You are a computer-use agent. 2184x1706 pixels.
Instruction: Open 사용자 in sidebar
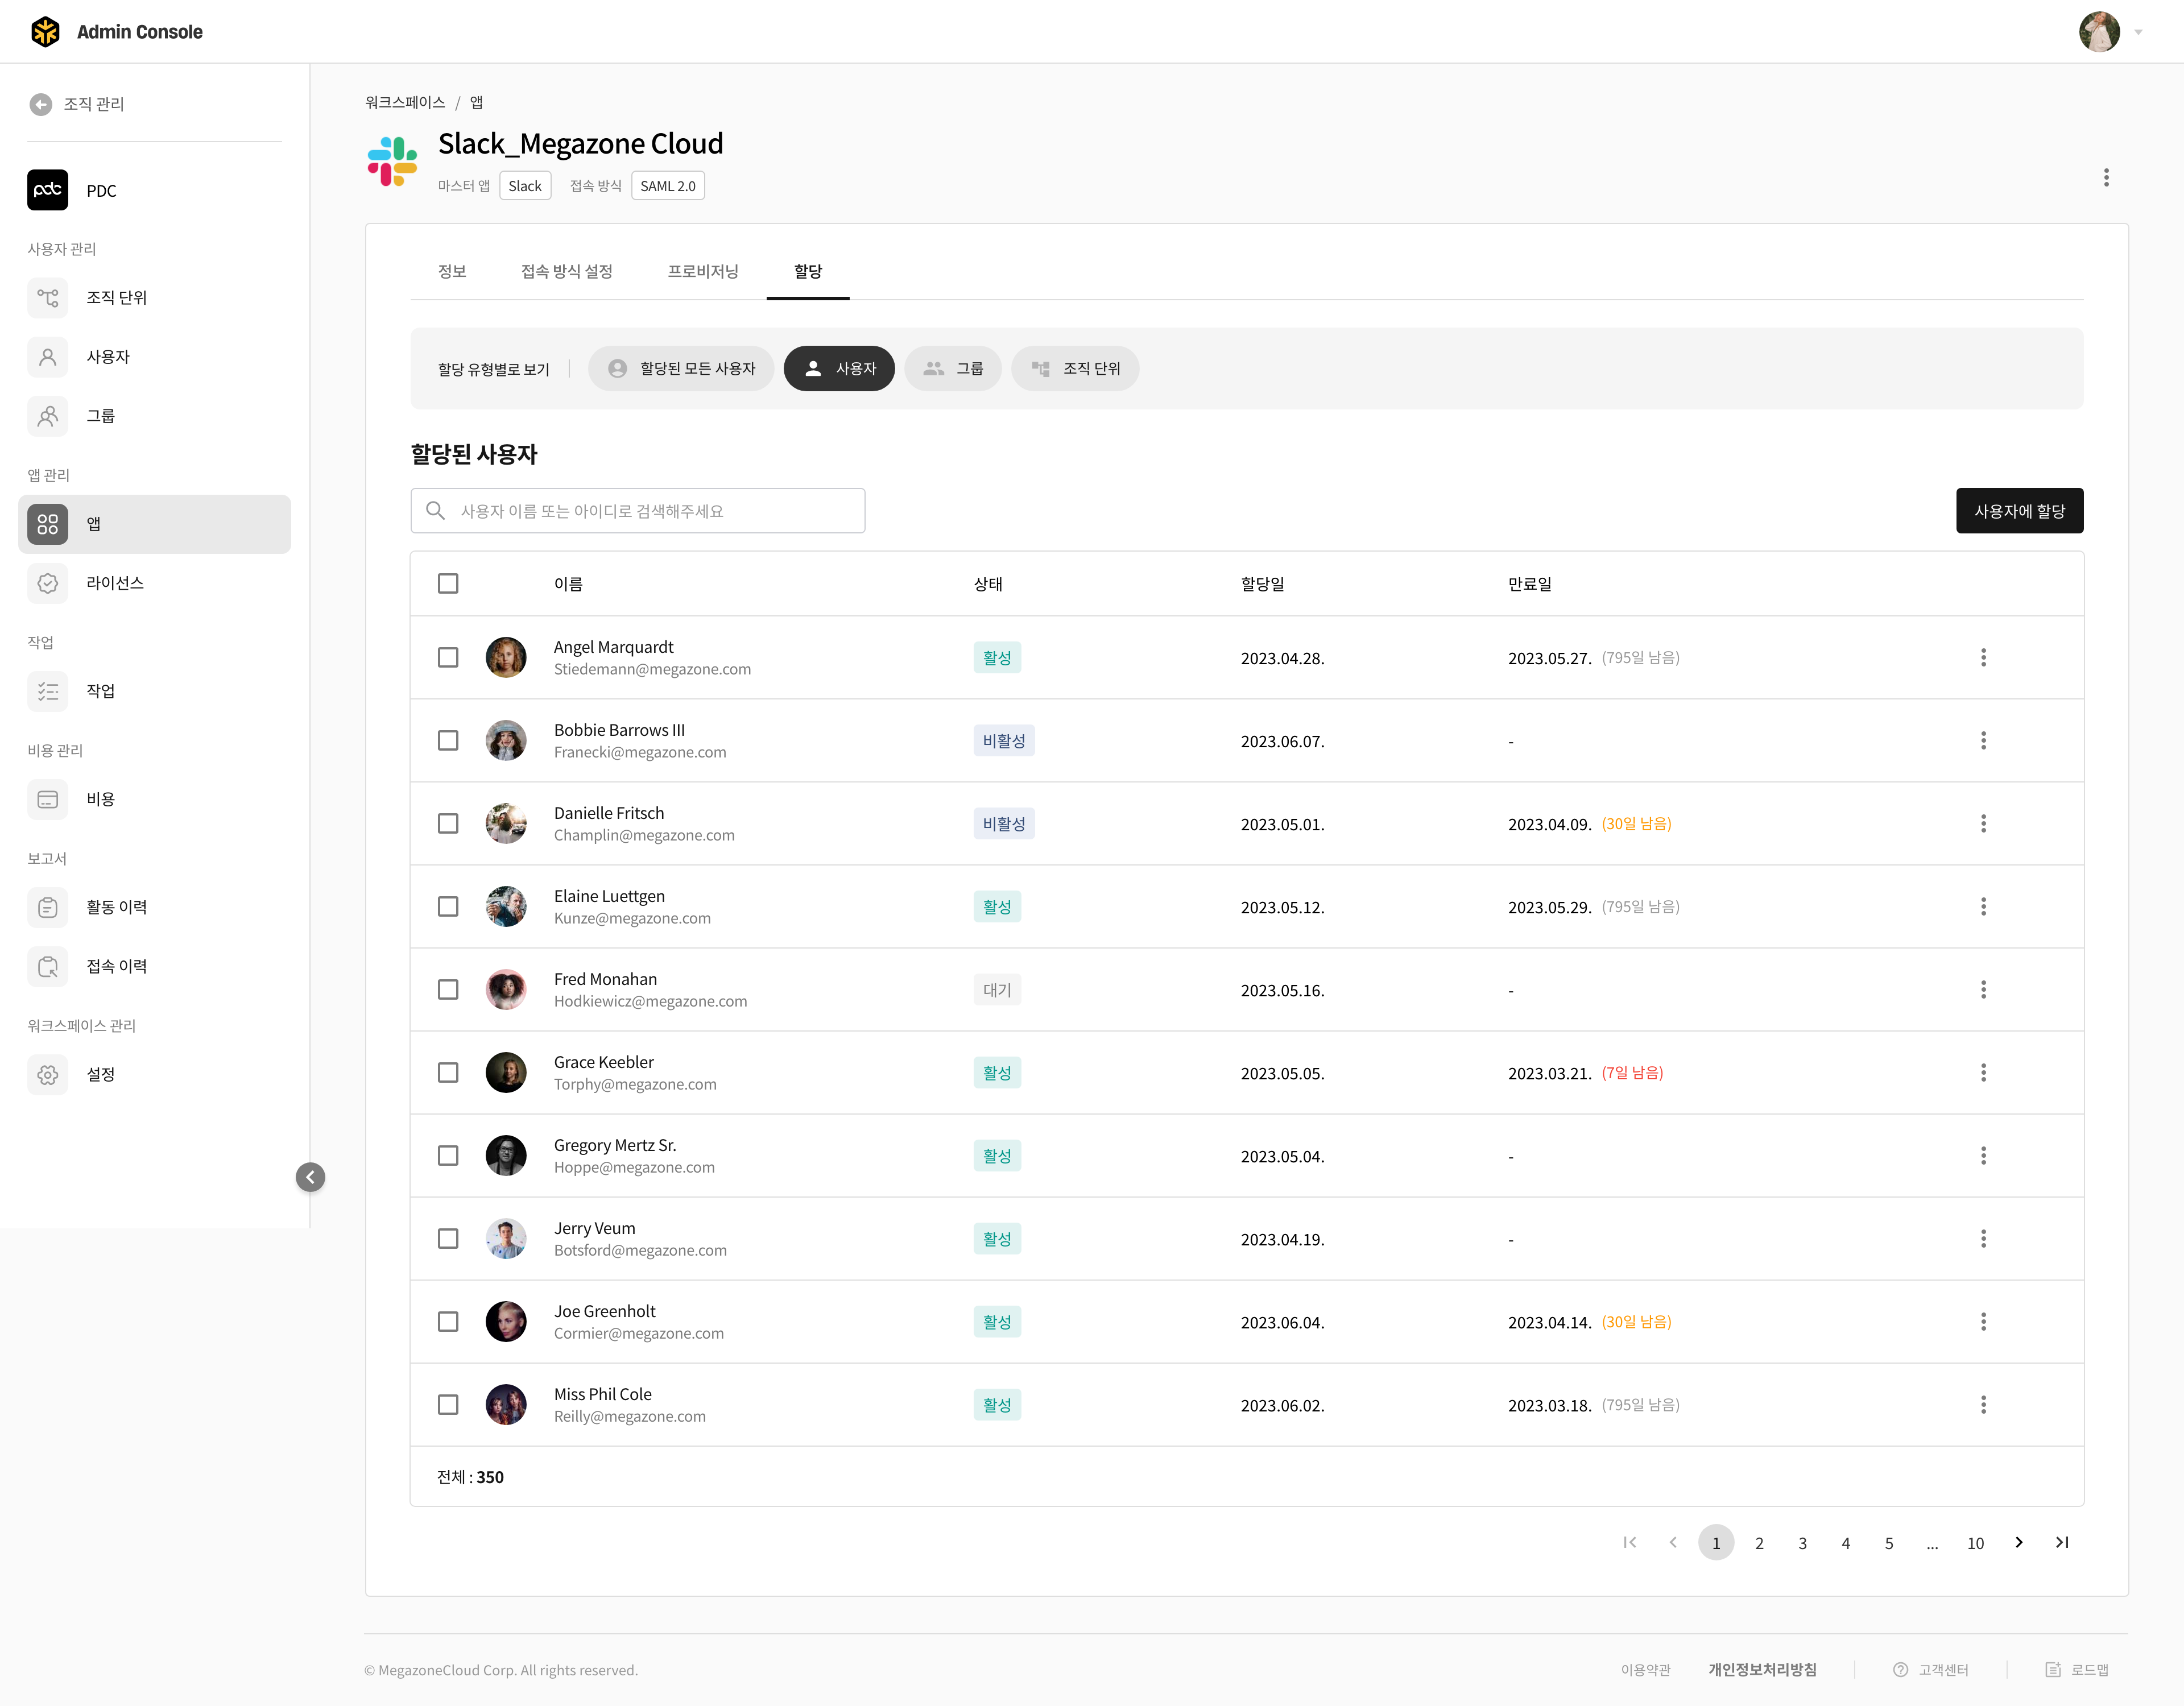point(154,356)
